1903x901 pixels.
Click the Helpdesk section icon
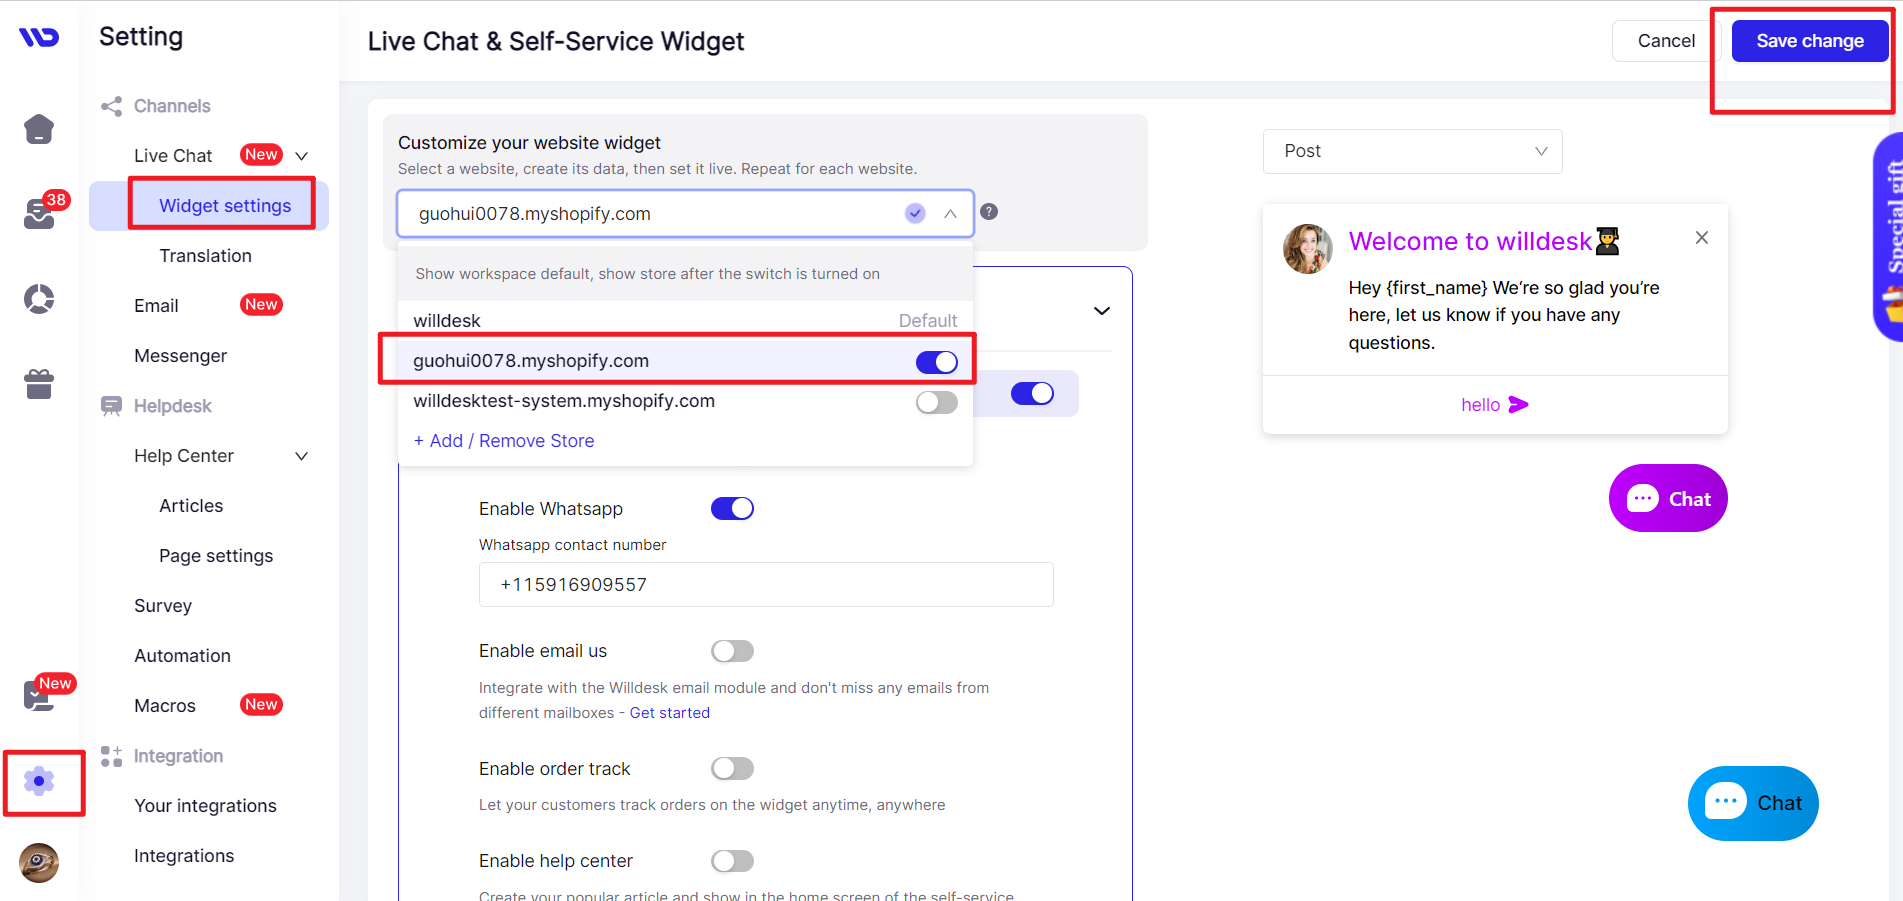coord(111,406)
